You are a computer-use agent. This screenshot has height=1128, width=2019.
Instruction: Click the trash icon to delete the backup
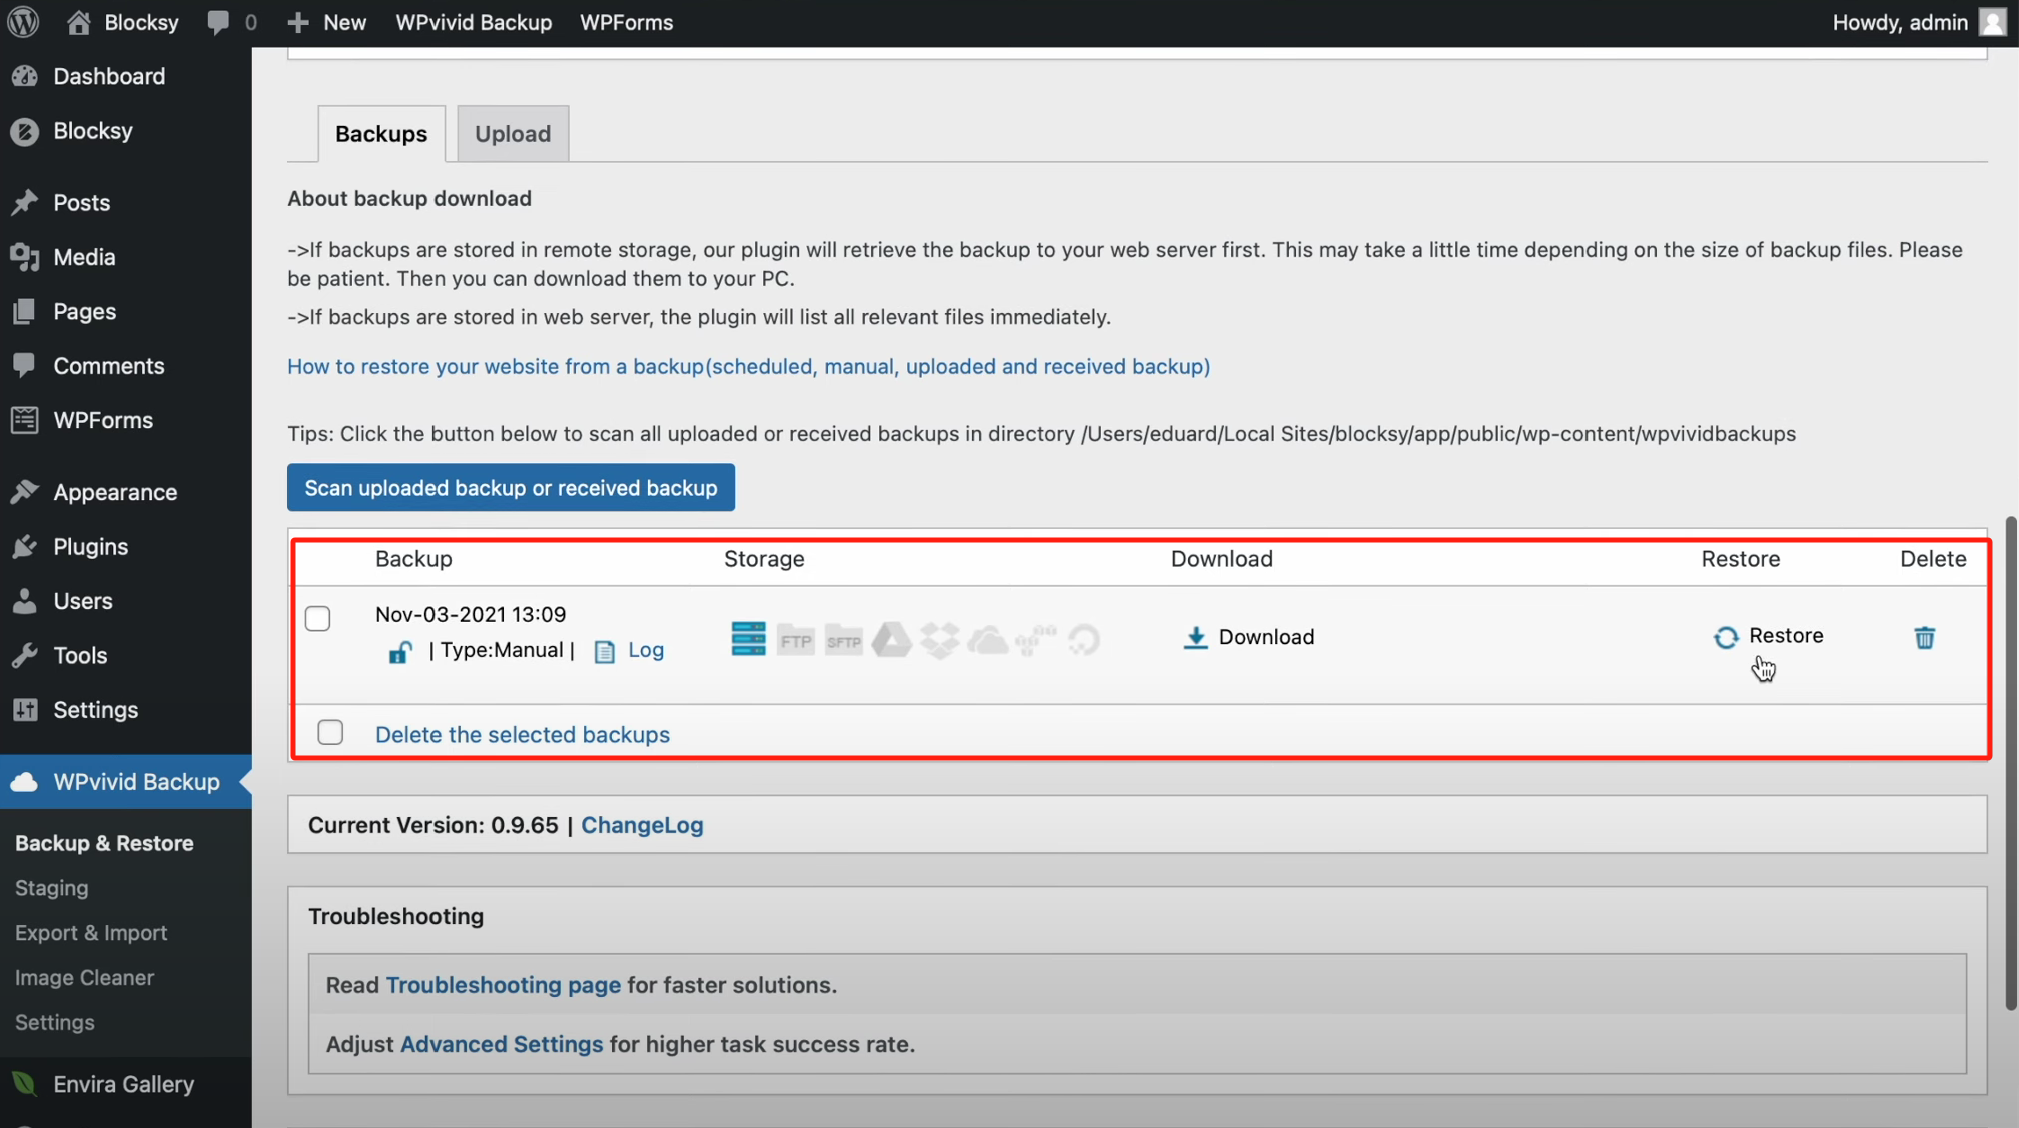click(1924, 637)
